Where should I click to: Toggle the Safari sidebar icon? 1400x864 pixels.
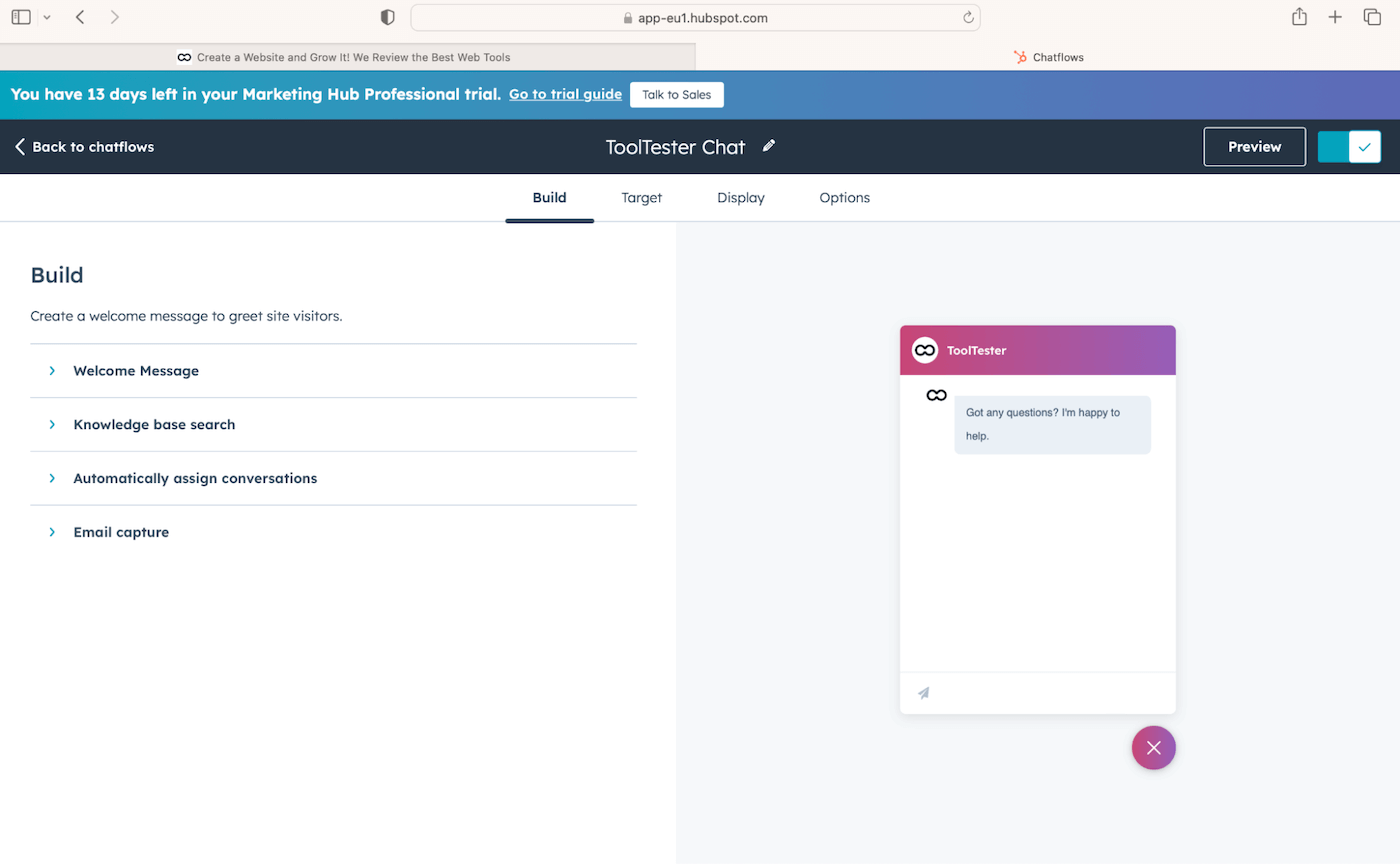click(21, 17)
